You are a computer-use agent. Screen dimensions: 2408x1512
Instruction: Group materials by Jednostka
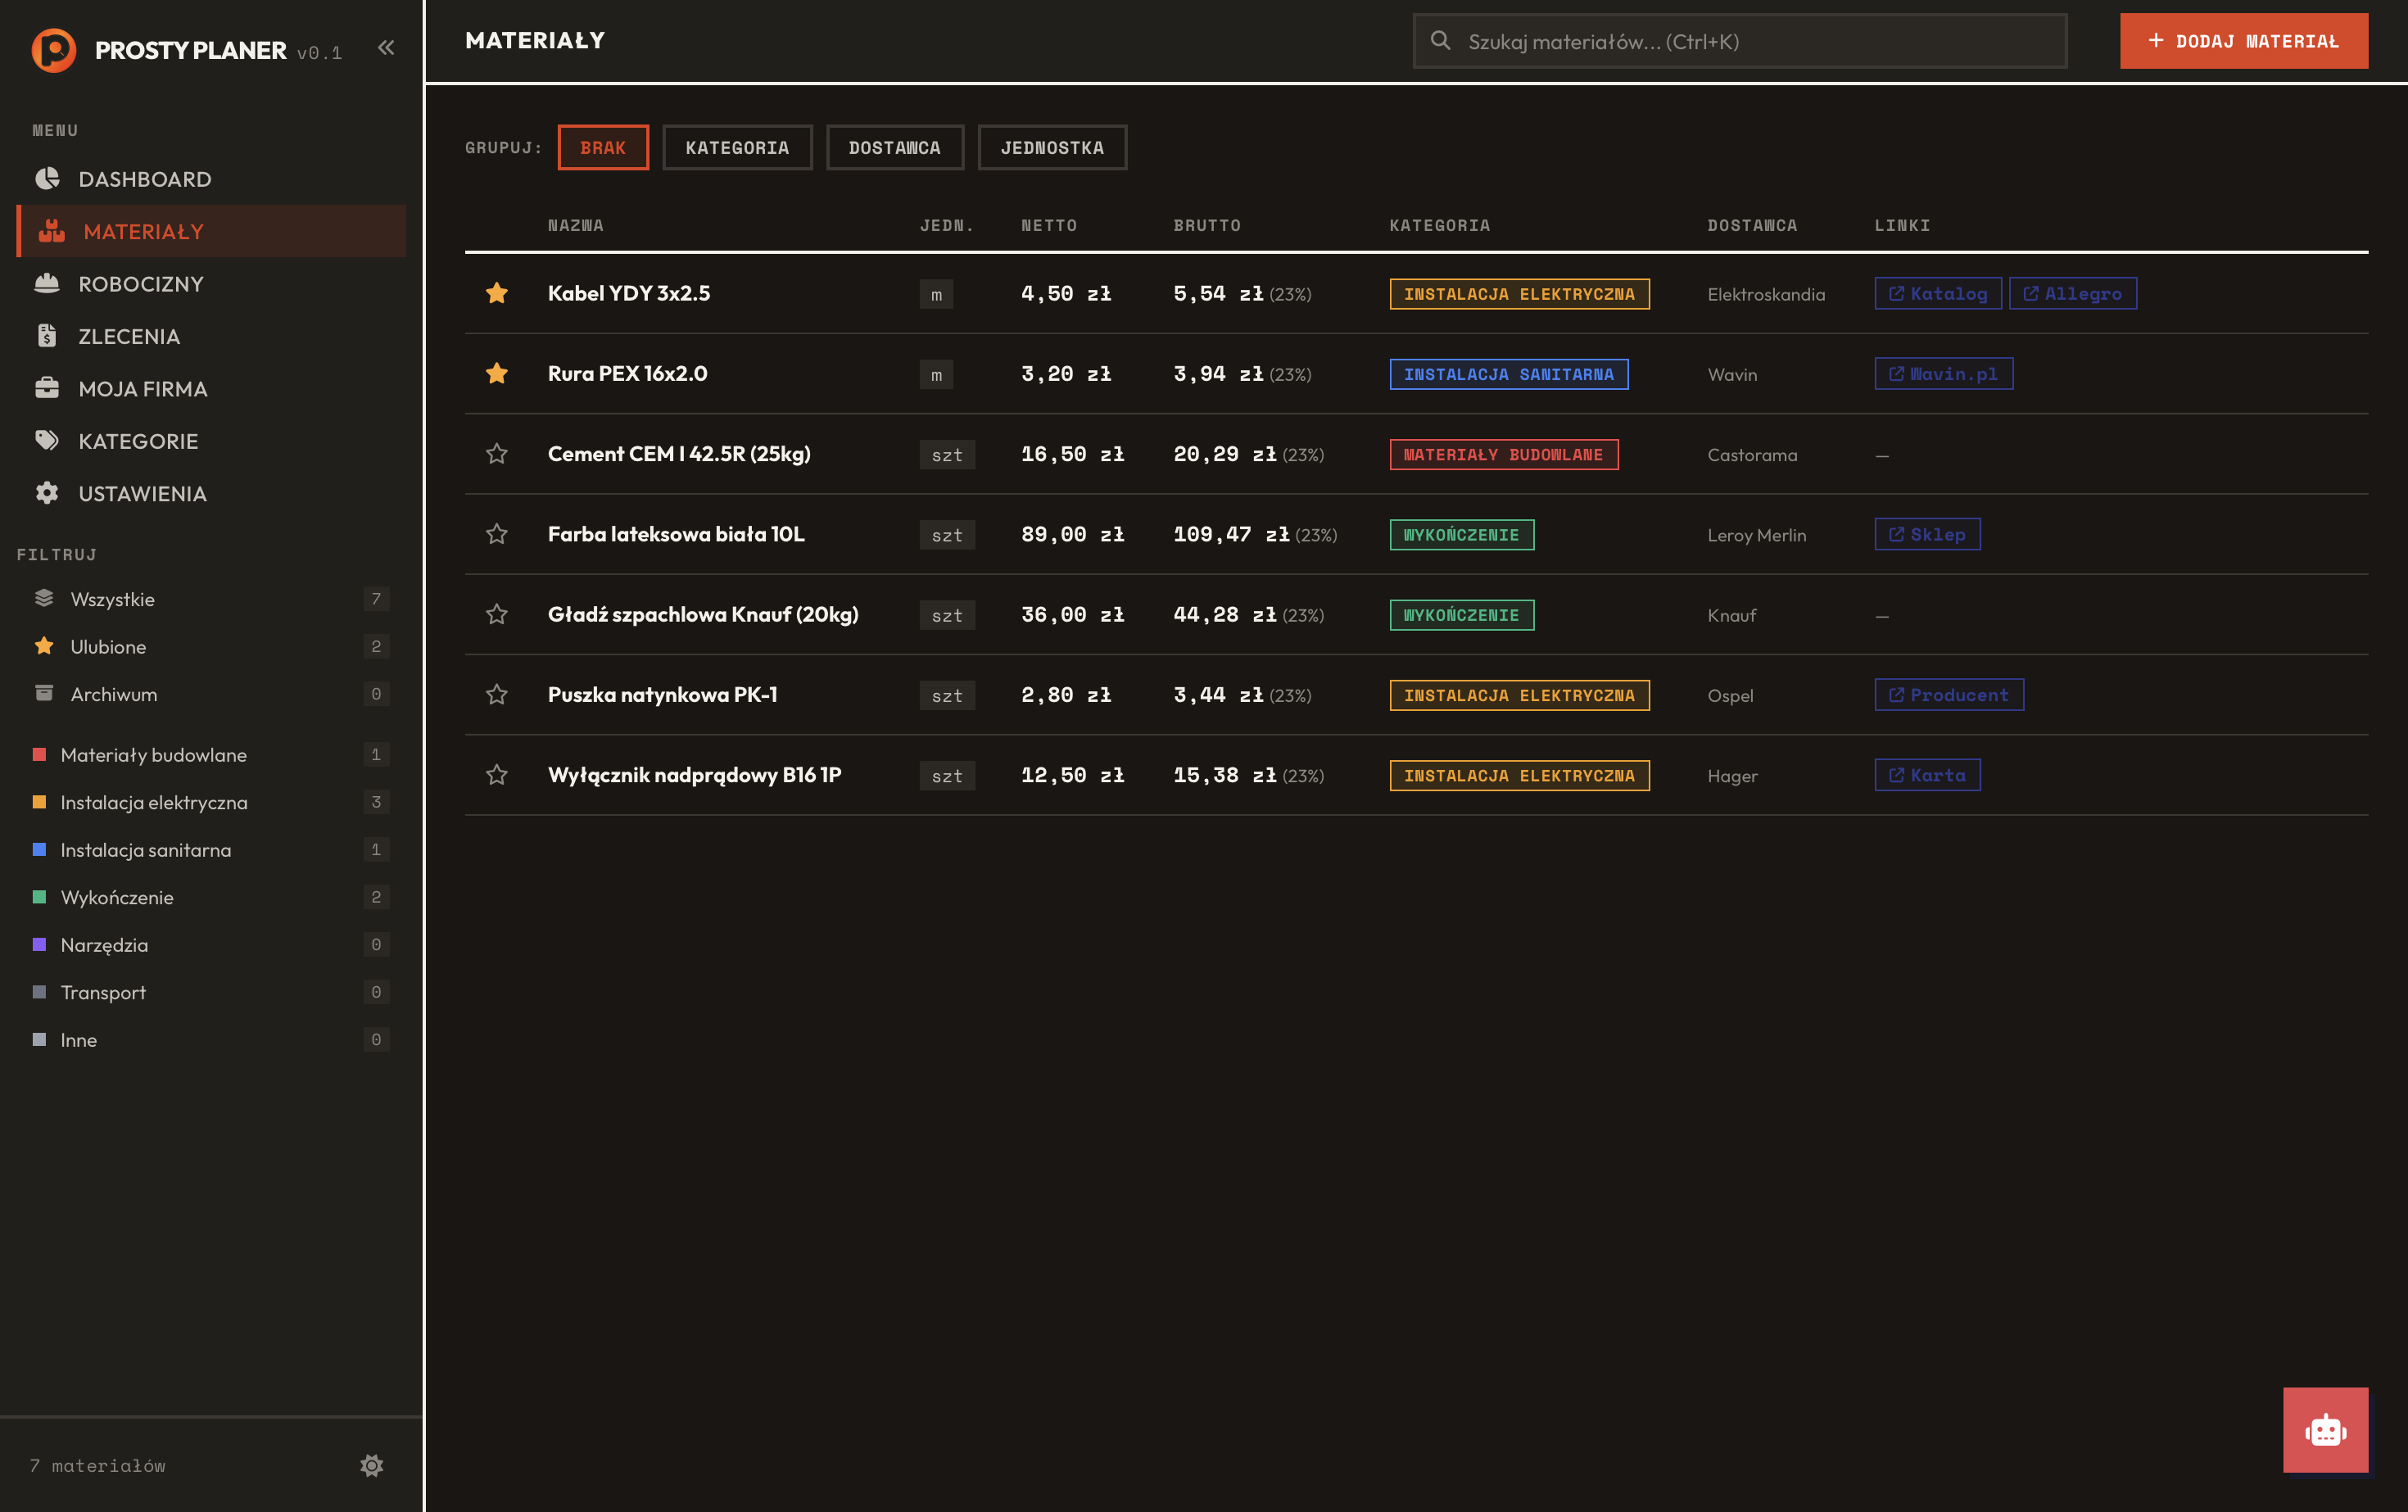click(x=1052, y=148)
